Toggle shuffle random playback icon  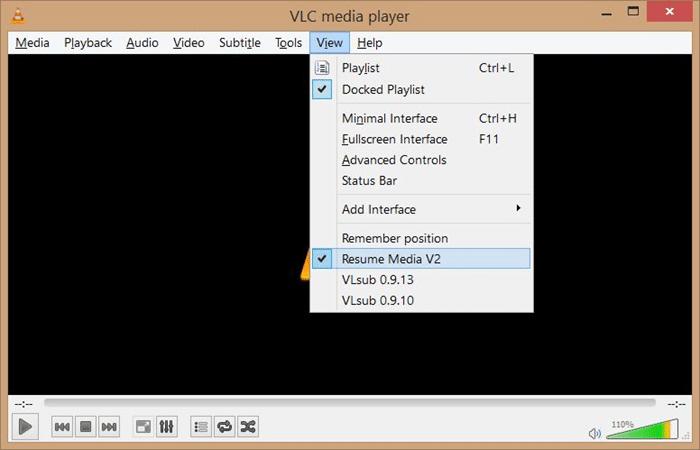click(248, 427)
